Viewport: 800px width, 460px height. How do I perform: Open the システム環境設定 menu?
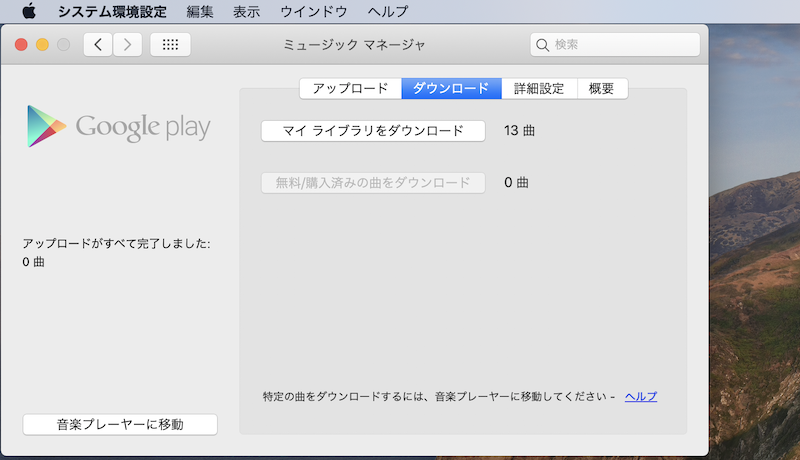(113, 11)
